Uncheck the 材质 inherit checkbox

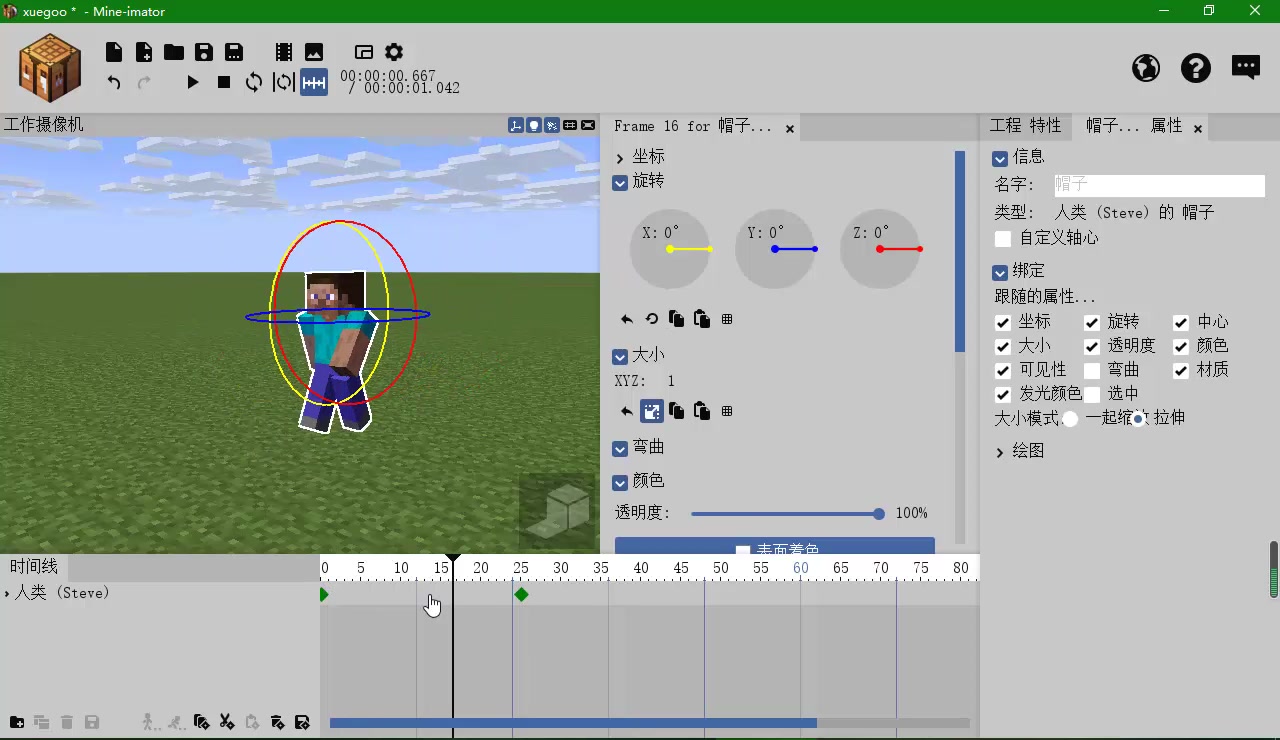click(1181, 370)
